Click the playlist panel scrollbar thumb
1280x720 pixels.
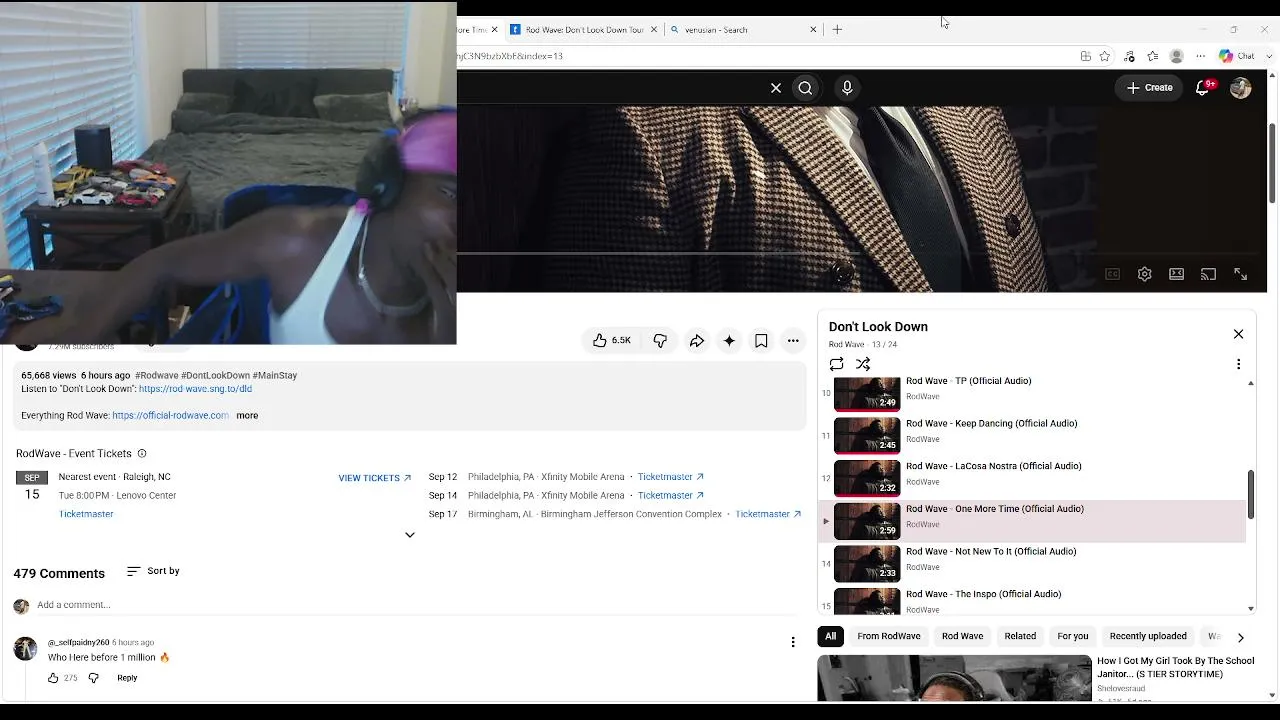[1250, 494]
